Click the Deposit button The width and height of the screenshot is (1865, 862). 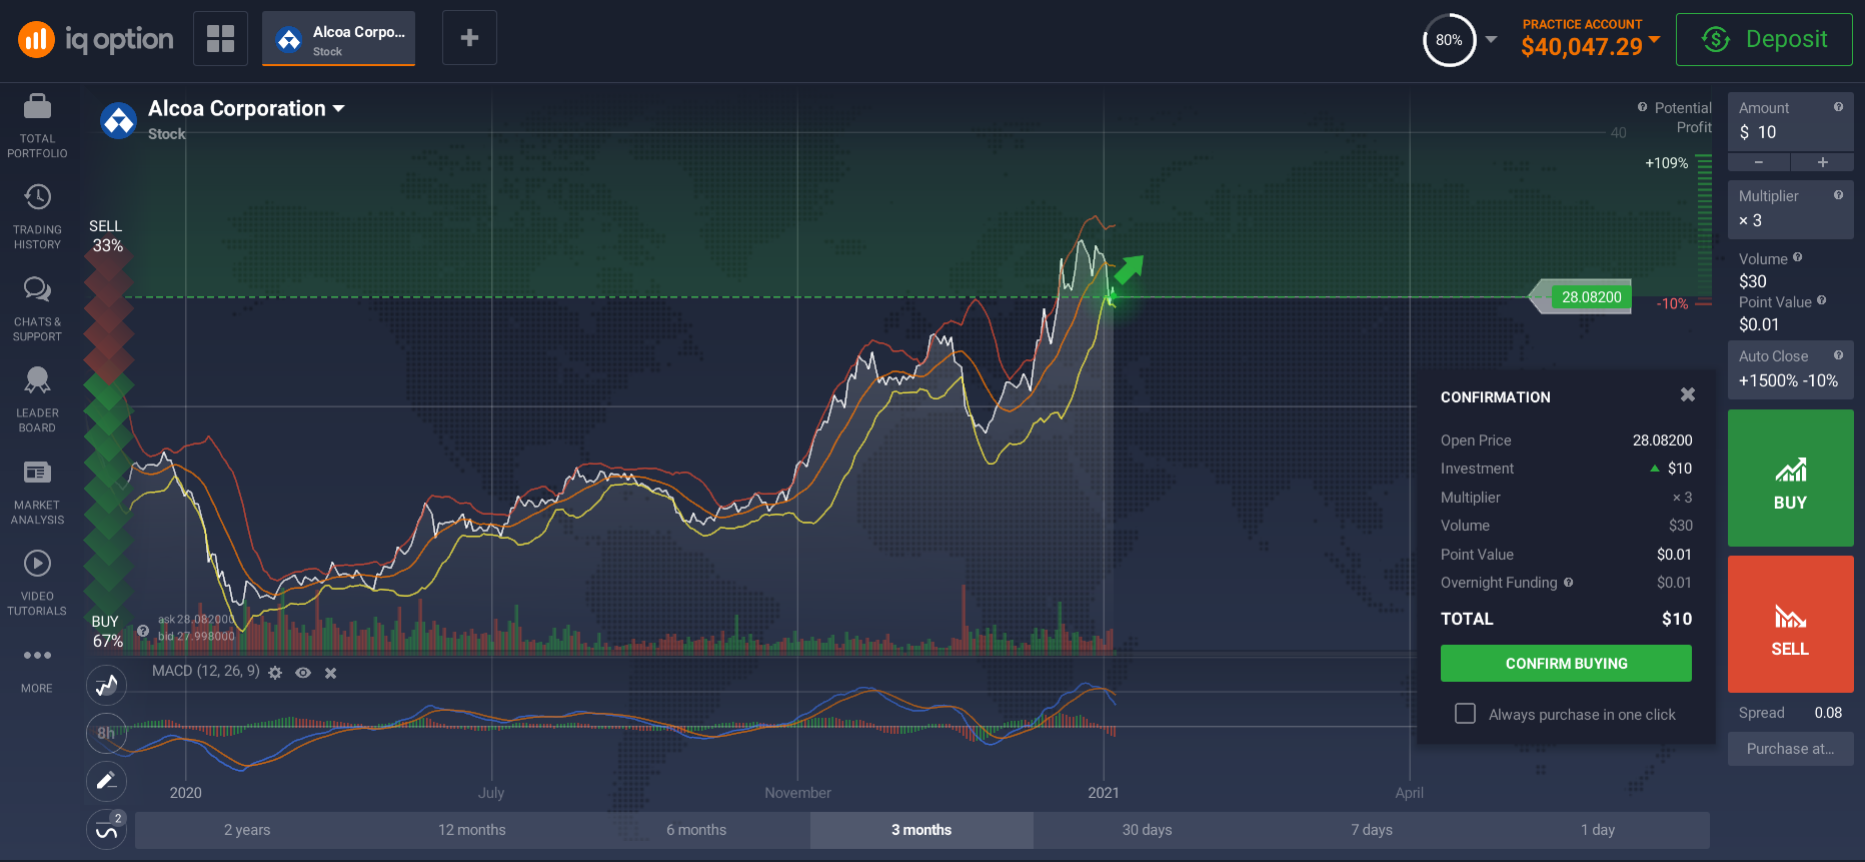click(1764, 39)
